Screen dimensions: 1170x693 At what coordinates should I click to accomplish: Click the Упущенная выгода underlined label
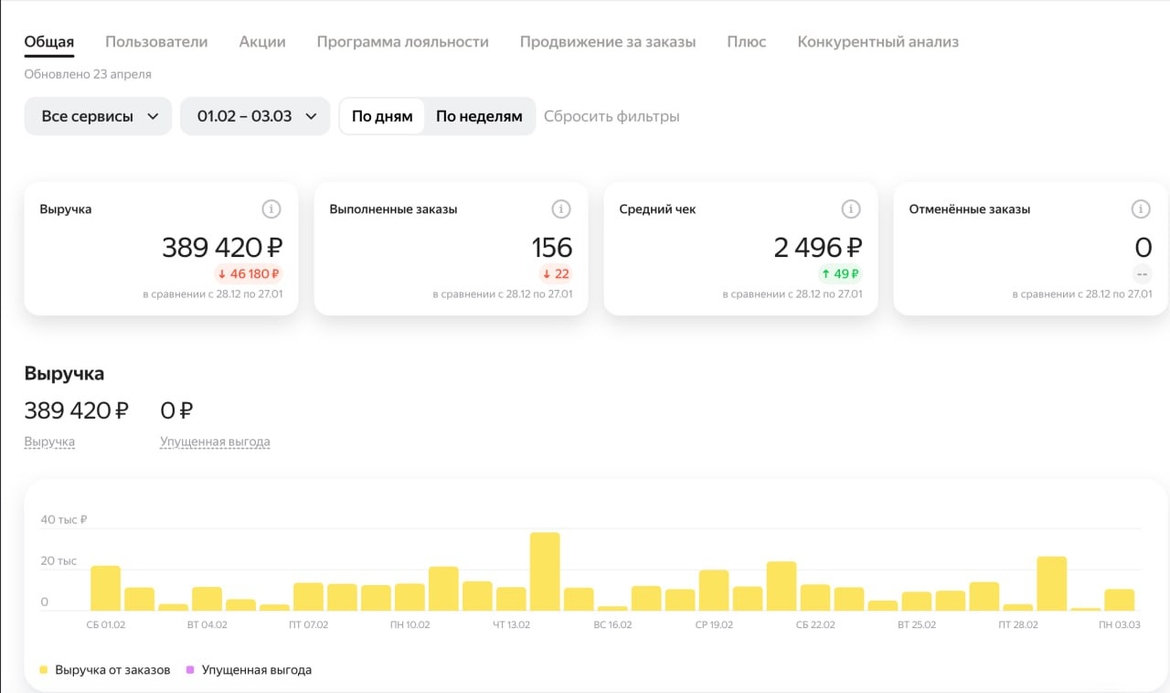pyautogui.click(x=215, y=442)
